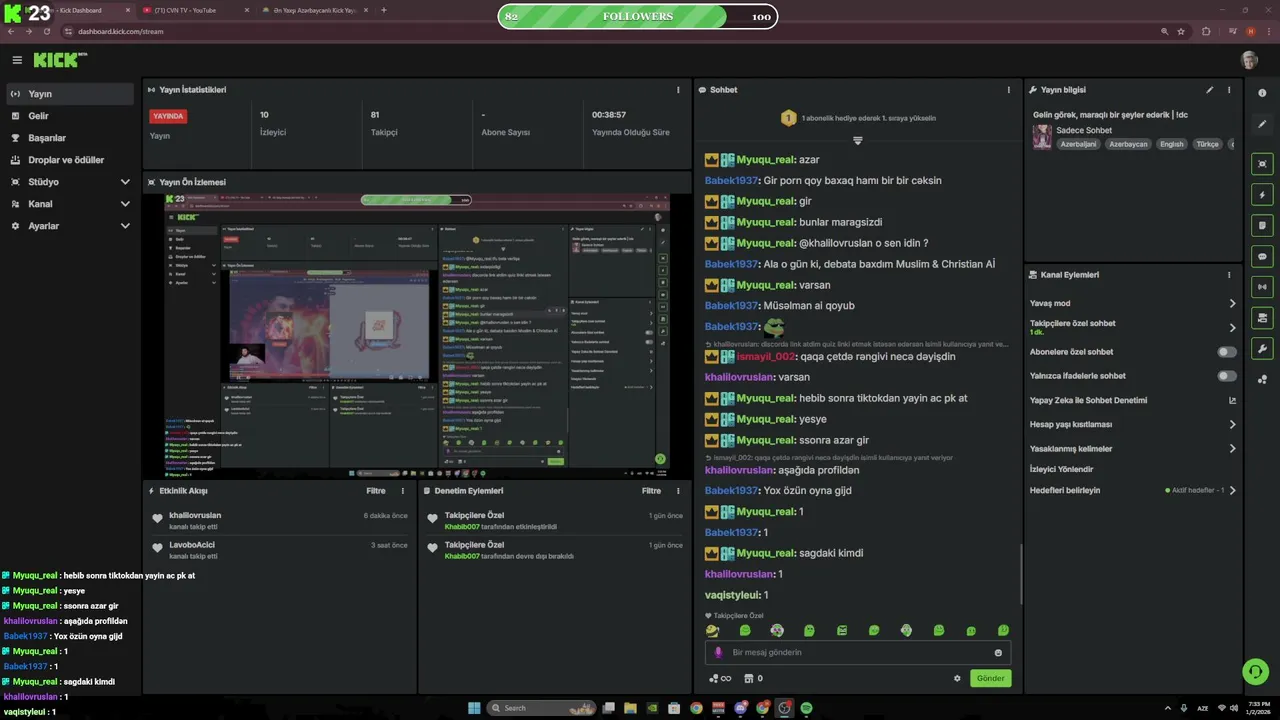The height and width of the screenshot is (720, 1280).
Task: Toggle Yalnızca ifadelerle sohbet switch
Action: 1227,376
